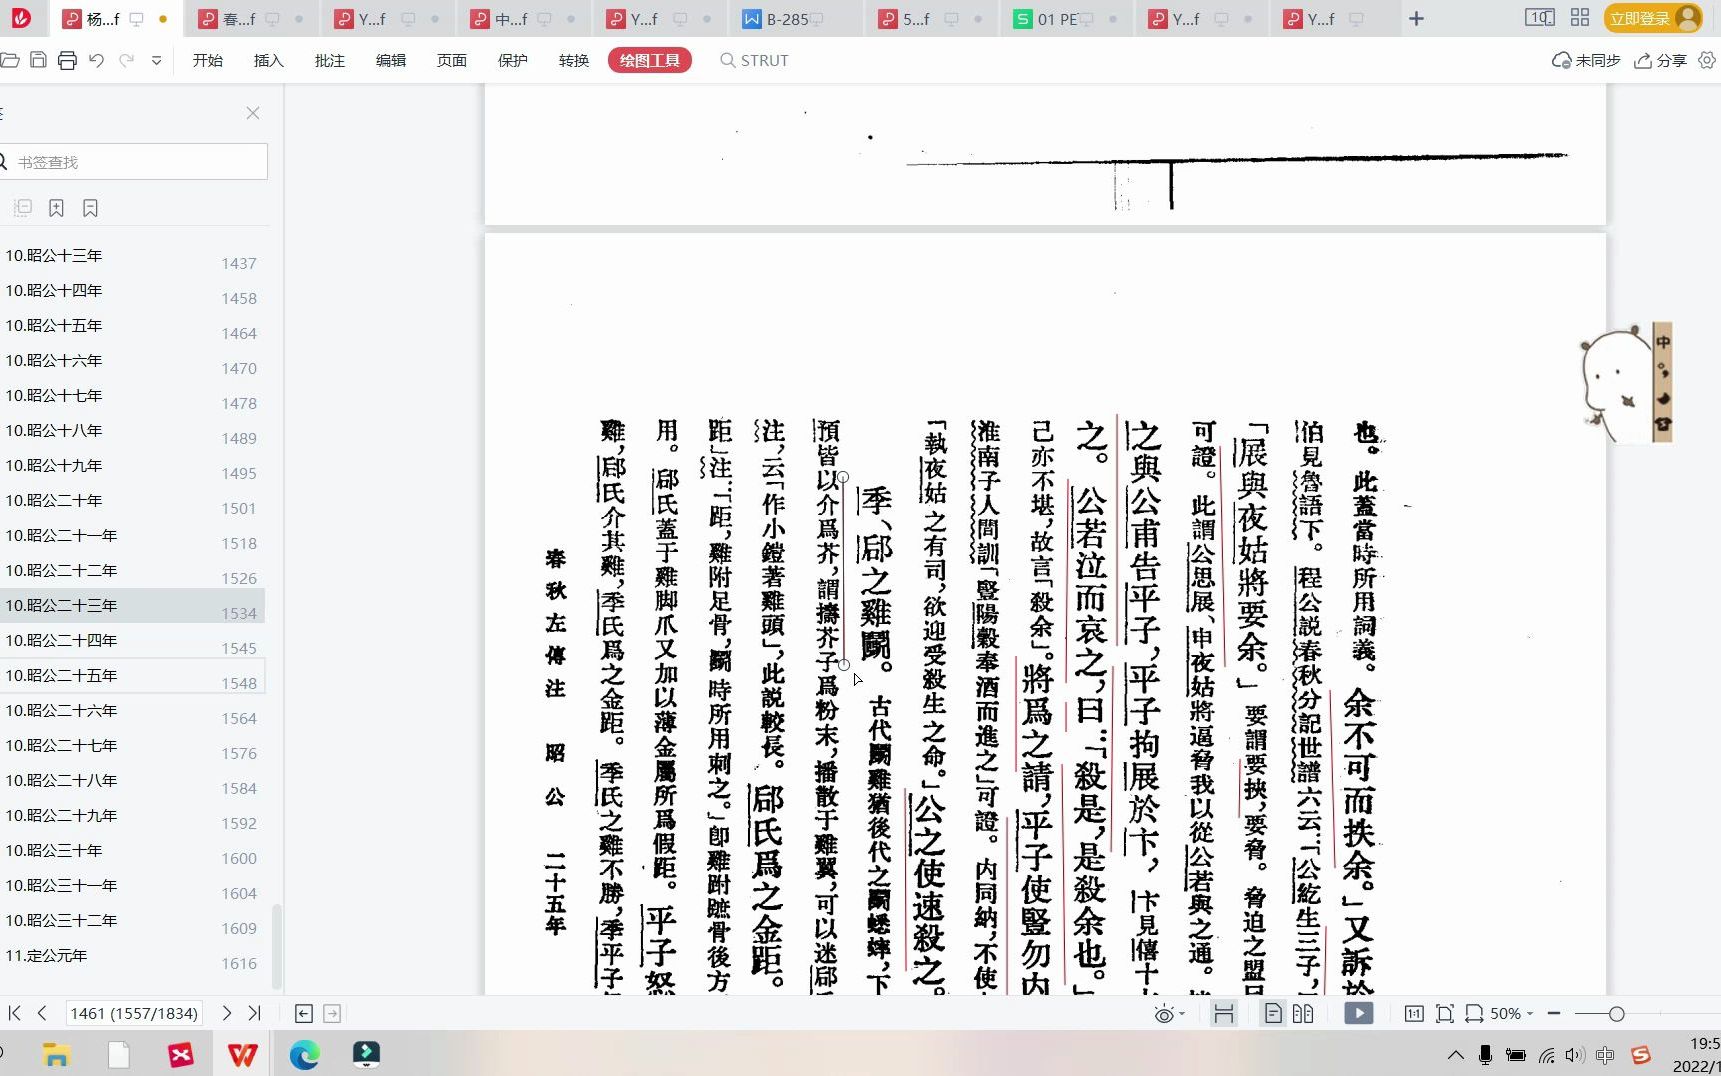The image size is (1721, 1076).
Task: Open the 批注 menu tab
Action: (330, 60)
